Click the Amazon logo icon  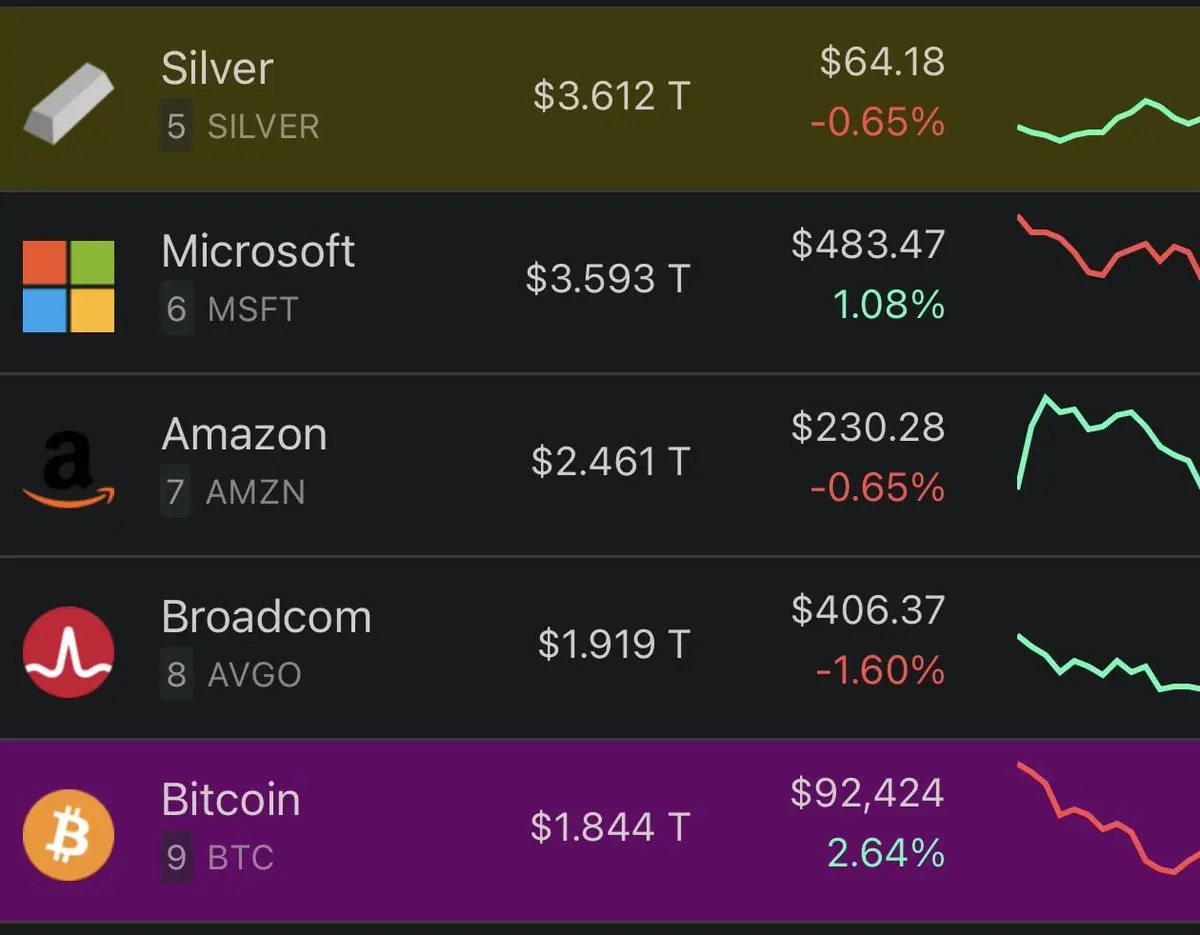[x=68, y=469]
